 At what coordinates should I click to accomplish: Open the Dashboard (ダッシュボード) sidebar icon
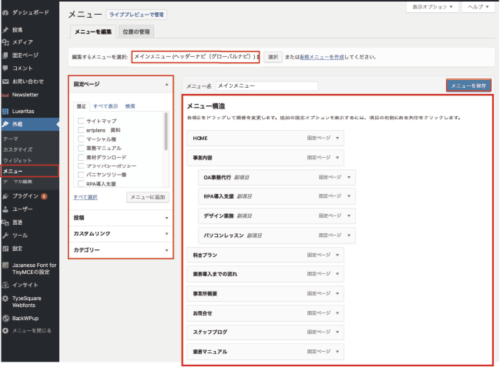[x=5, y=13]
